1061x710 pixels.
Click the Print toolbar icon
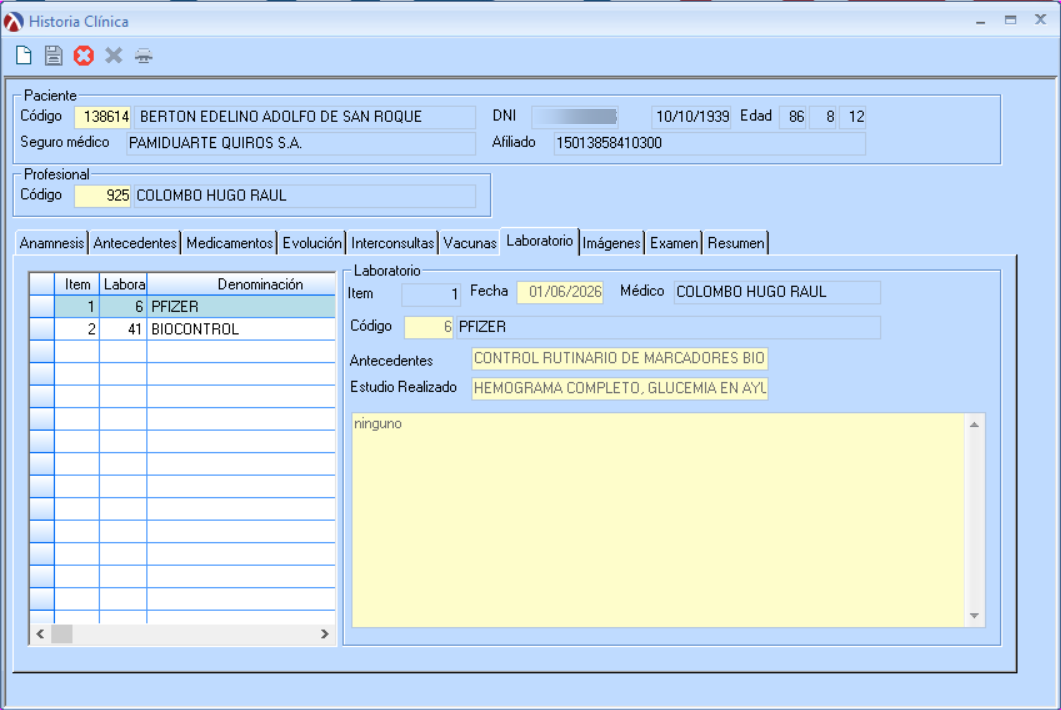pos(143,56)
